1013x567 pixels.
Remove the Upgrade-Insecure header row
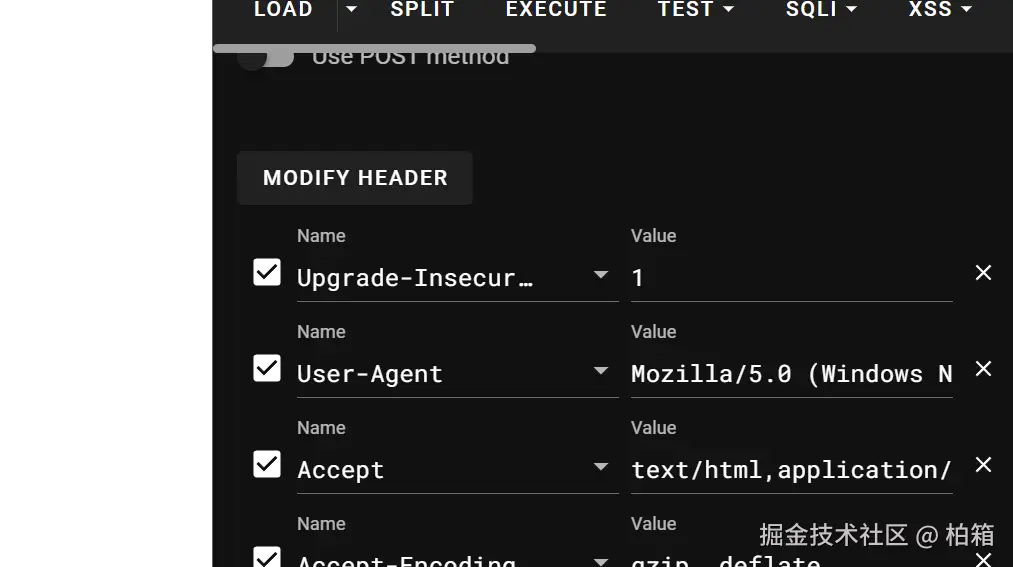[x=983, y=273]
